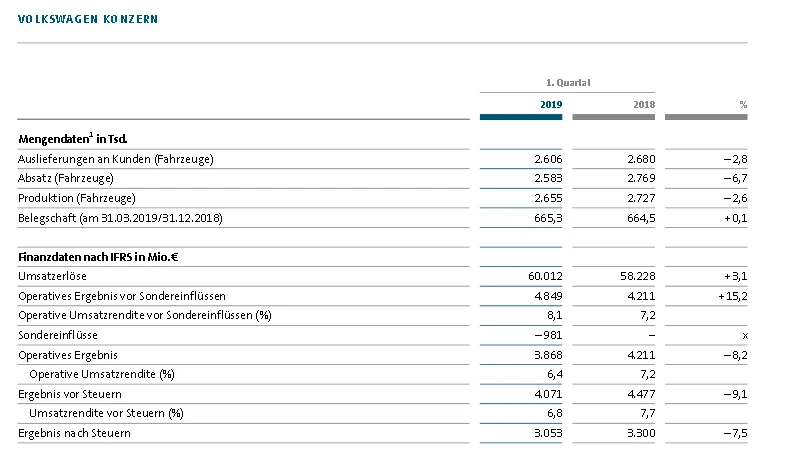Screen dimensions: 799x457
Task: Click "7,2" in Umsatzrendite vor Sondereinflüssen row
Action: 648,315
